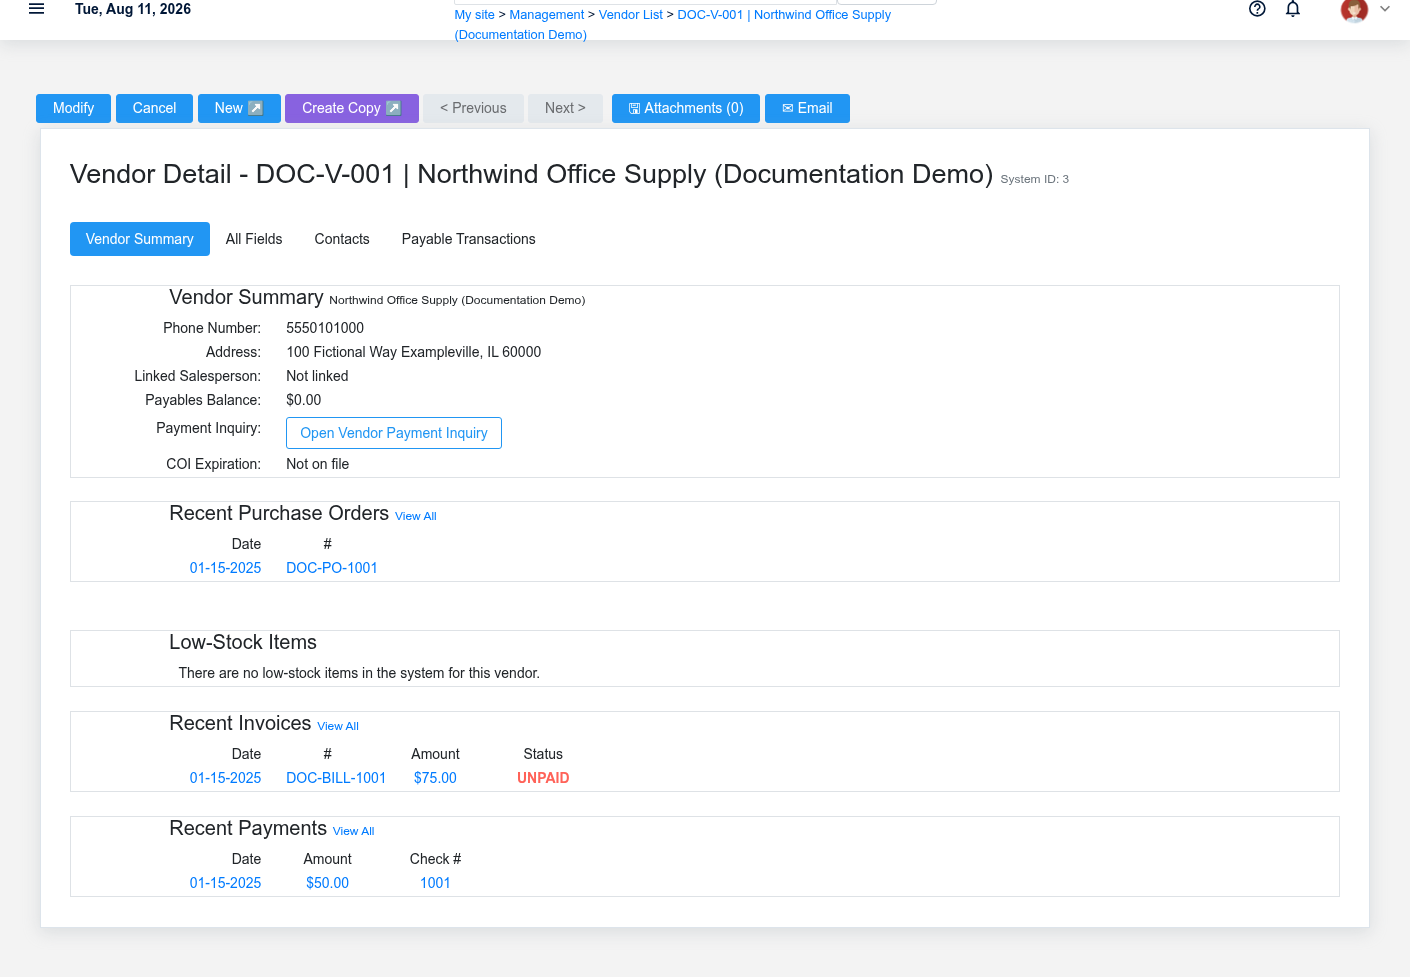Open Attachments (0)
Viewport: 1410px width, 977px height.
point(686,108)
